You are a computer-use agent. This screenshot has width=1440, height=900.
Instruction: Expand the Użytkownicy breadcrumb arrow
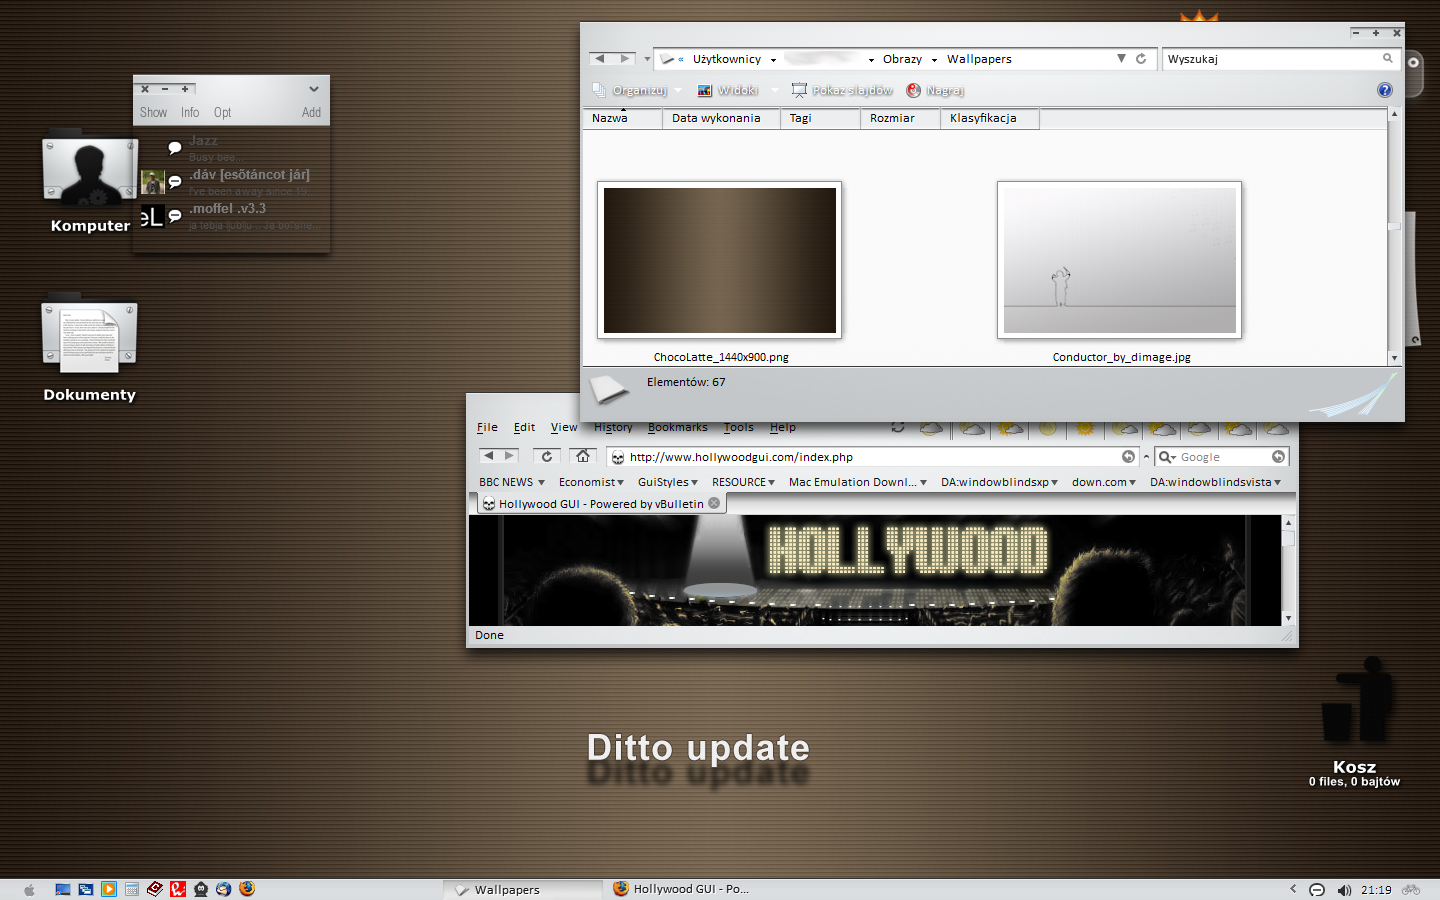click(773, 60)
